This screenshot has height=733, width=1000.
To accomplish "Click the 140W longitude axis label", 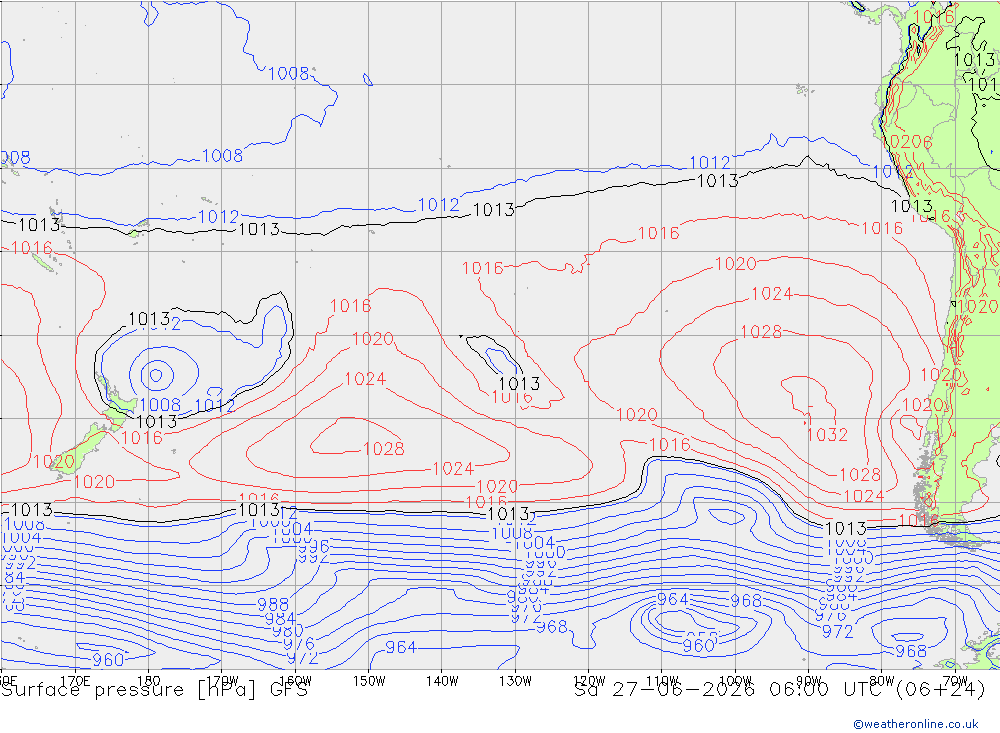I will click(442, 681).
